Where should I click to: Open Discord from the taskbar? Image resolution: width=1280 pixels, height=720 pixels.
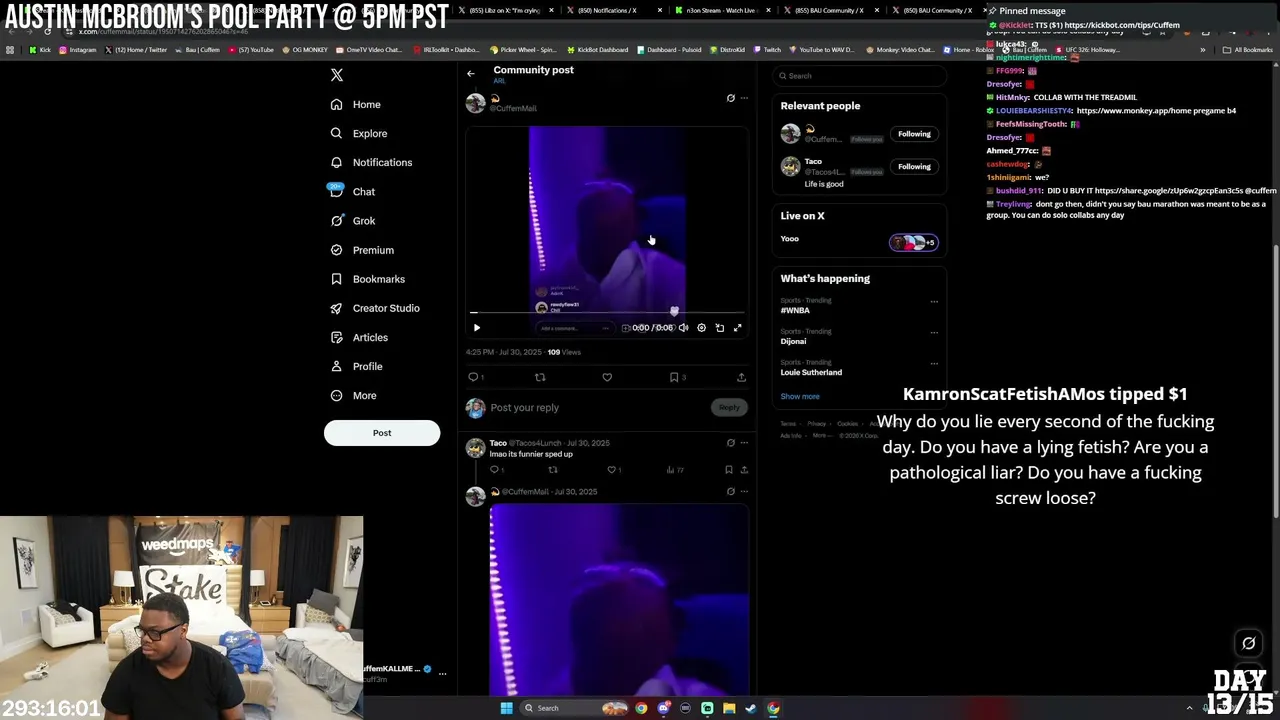click(663, 708)
